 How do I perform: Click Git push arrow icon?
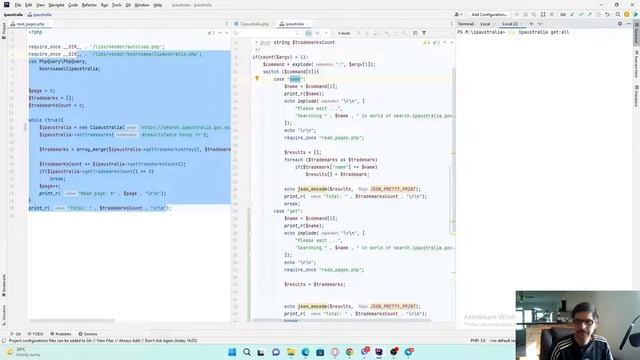click(x=590, y=15)
